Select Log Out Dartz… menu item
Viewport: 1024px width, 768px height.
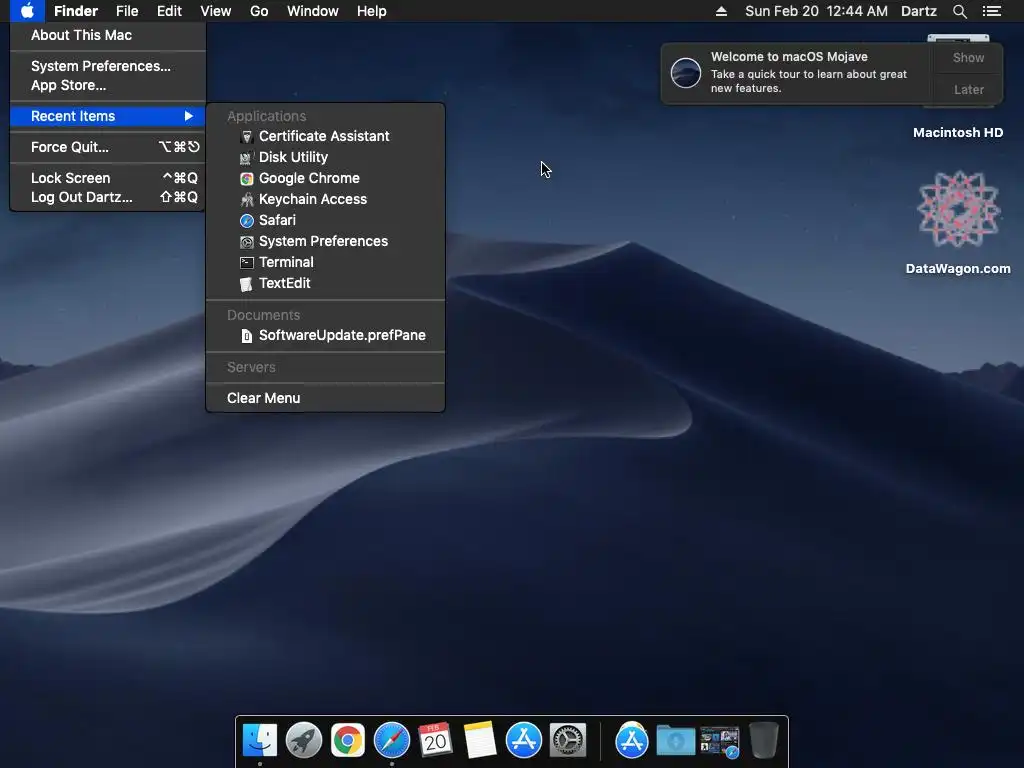108,197
